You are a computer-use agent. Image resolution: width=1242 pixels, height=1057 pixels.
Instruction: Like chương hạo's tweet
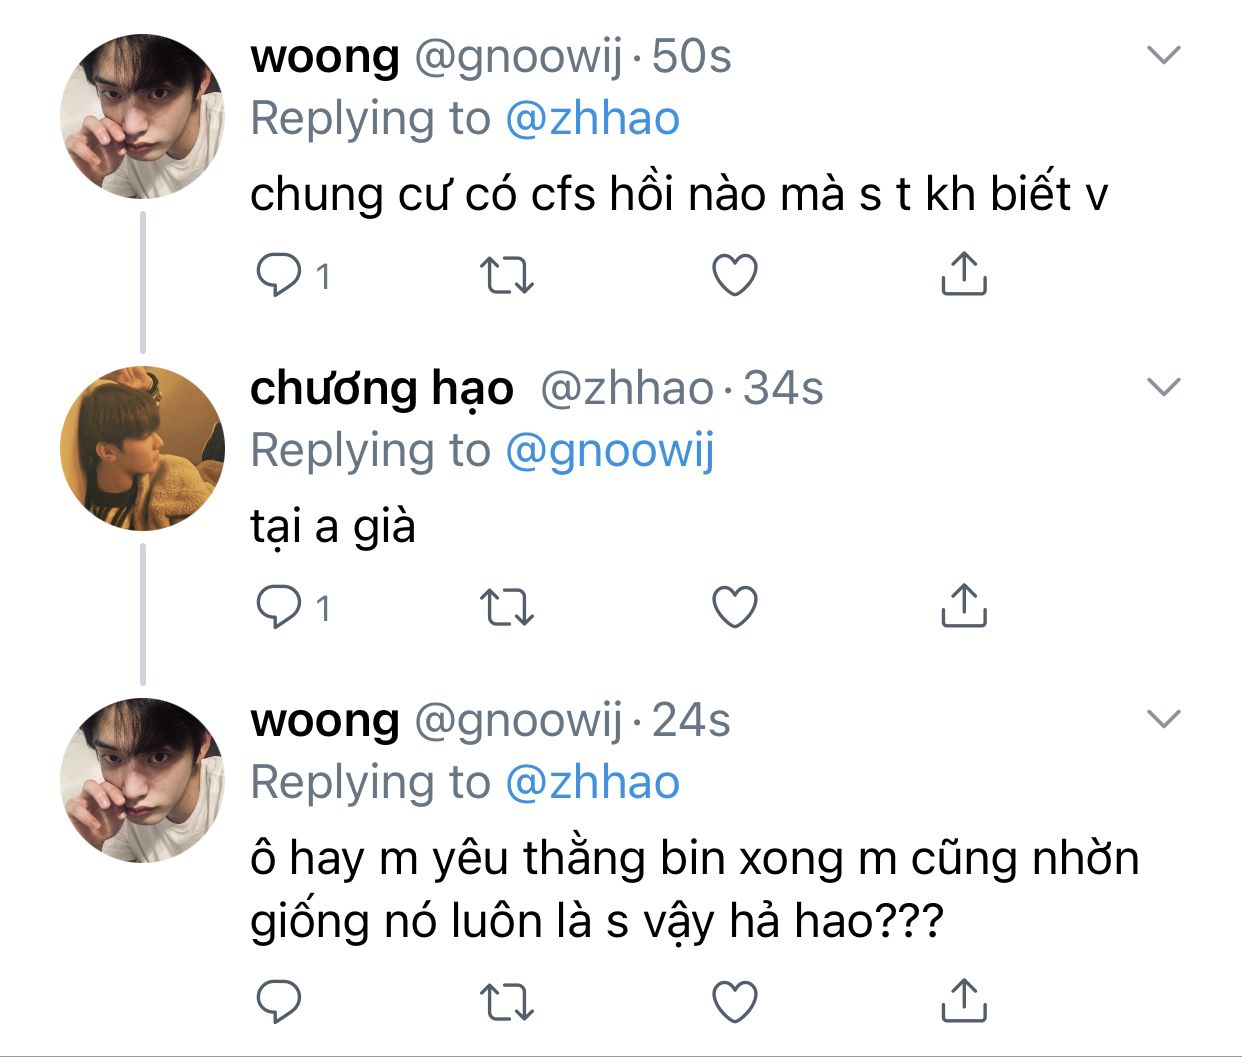(735, 607)
